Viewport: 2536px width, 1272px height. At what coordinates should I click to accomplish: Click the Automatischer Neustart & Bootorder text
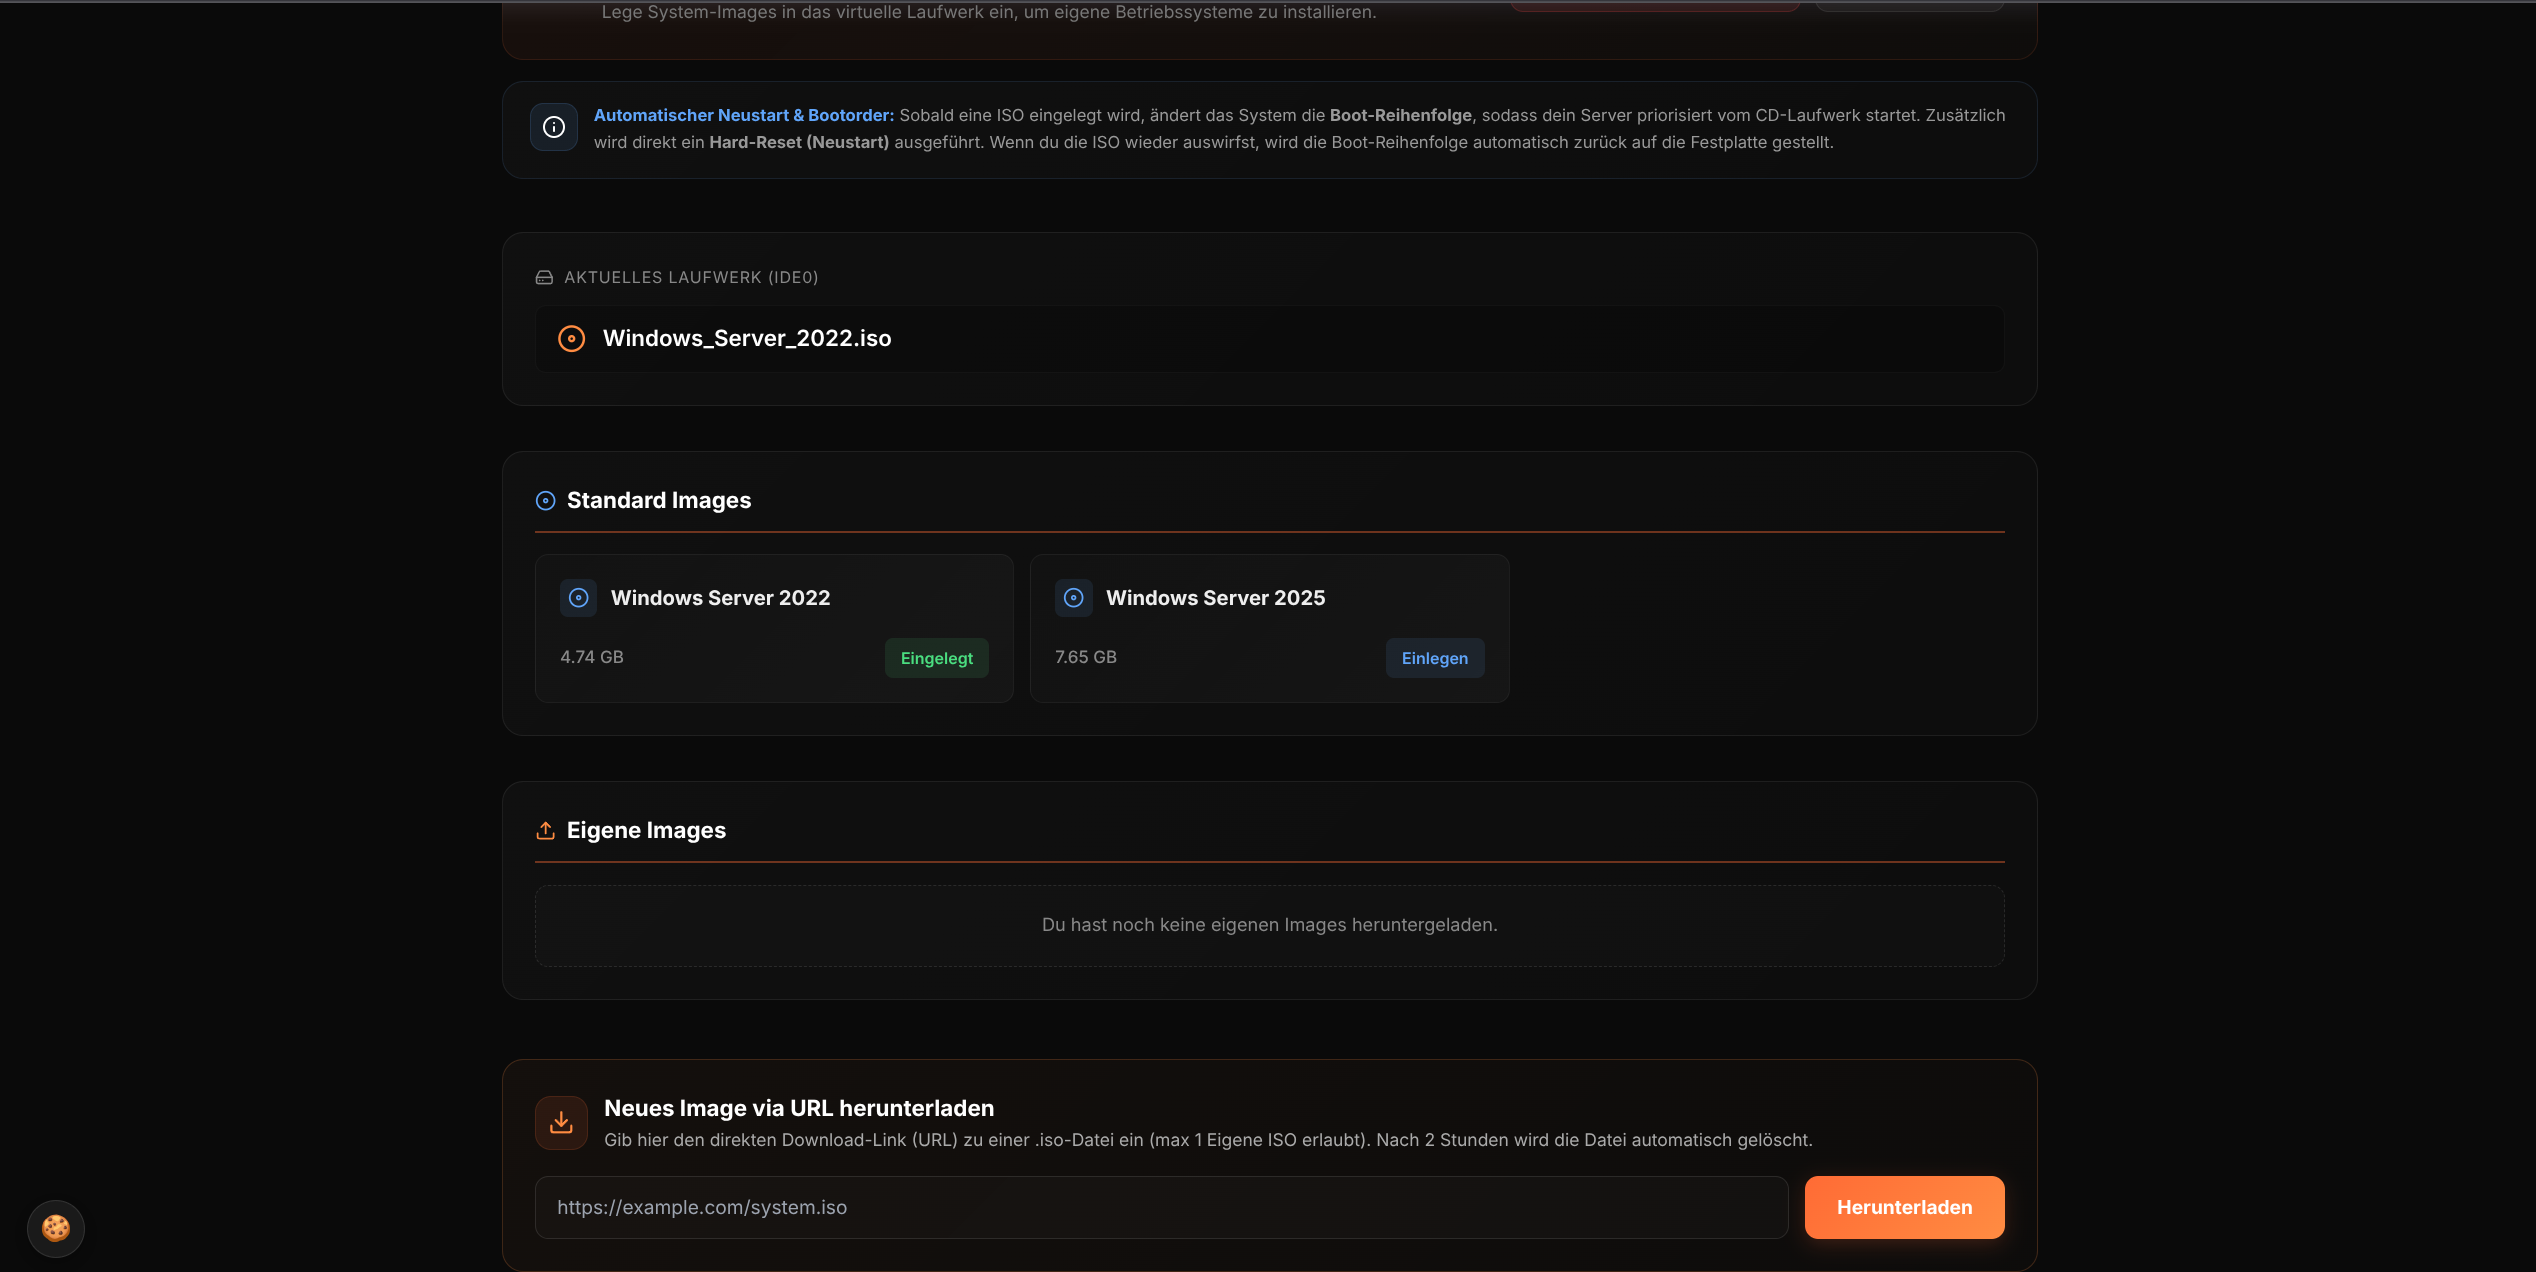click(744, 115)
